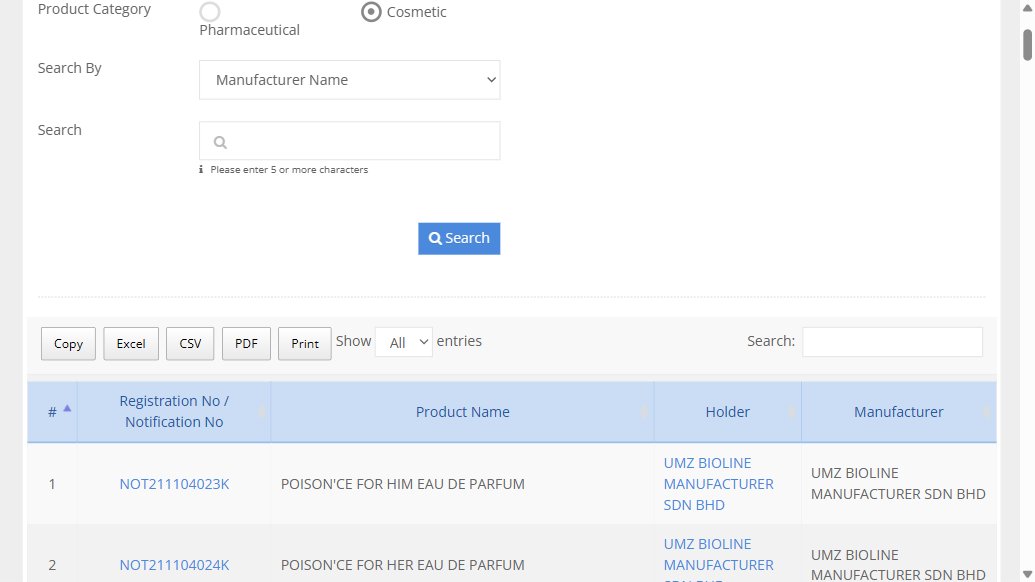
Task: Export the table as CSV
Action: [190, 344]
